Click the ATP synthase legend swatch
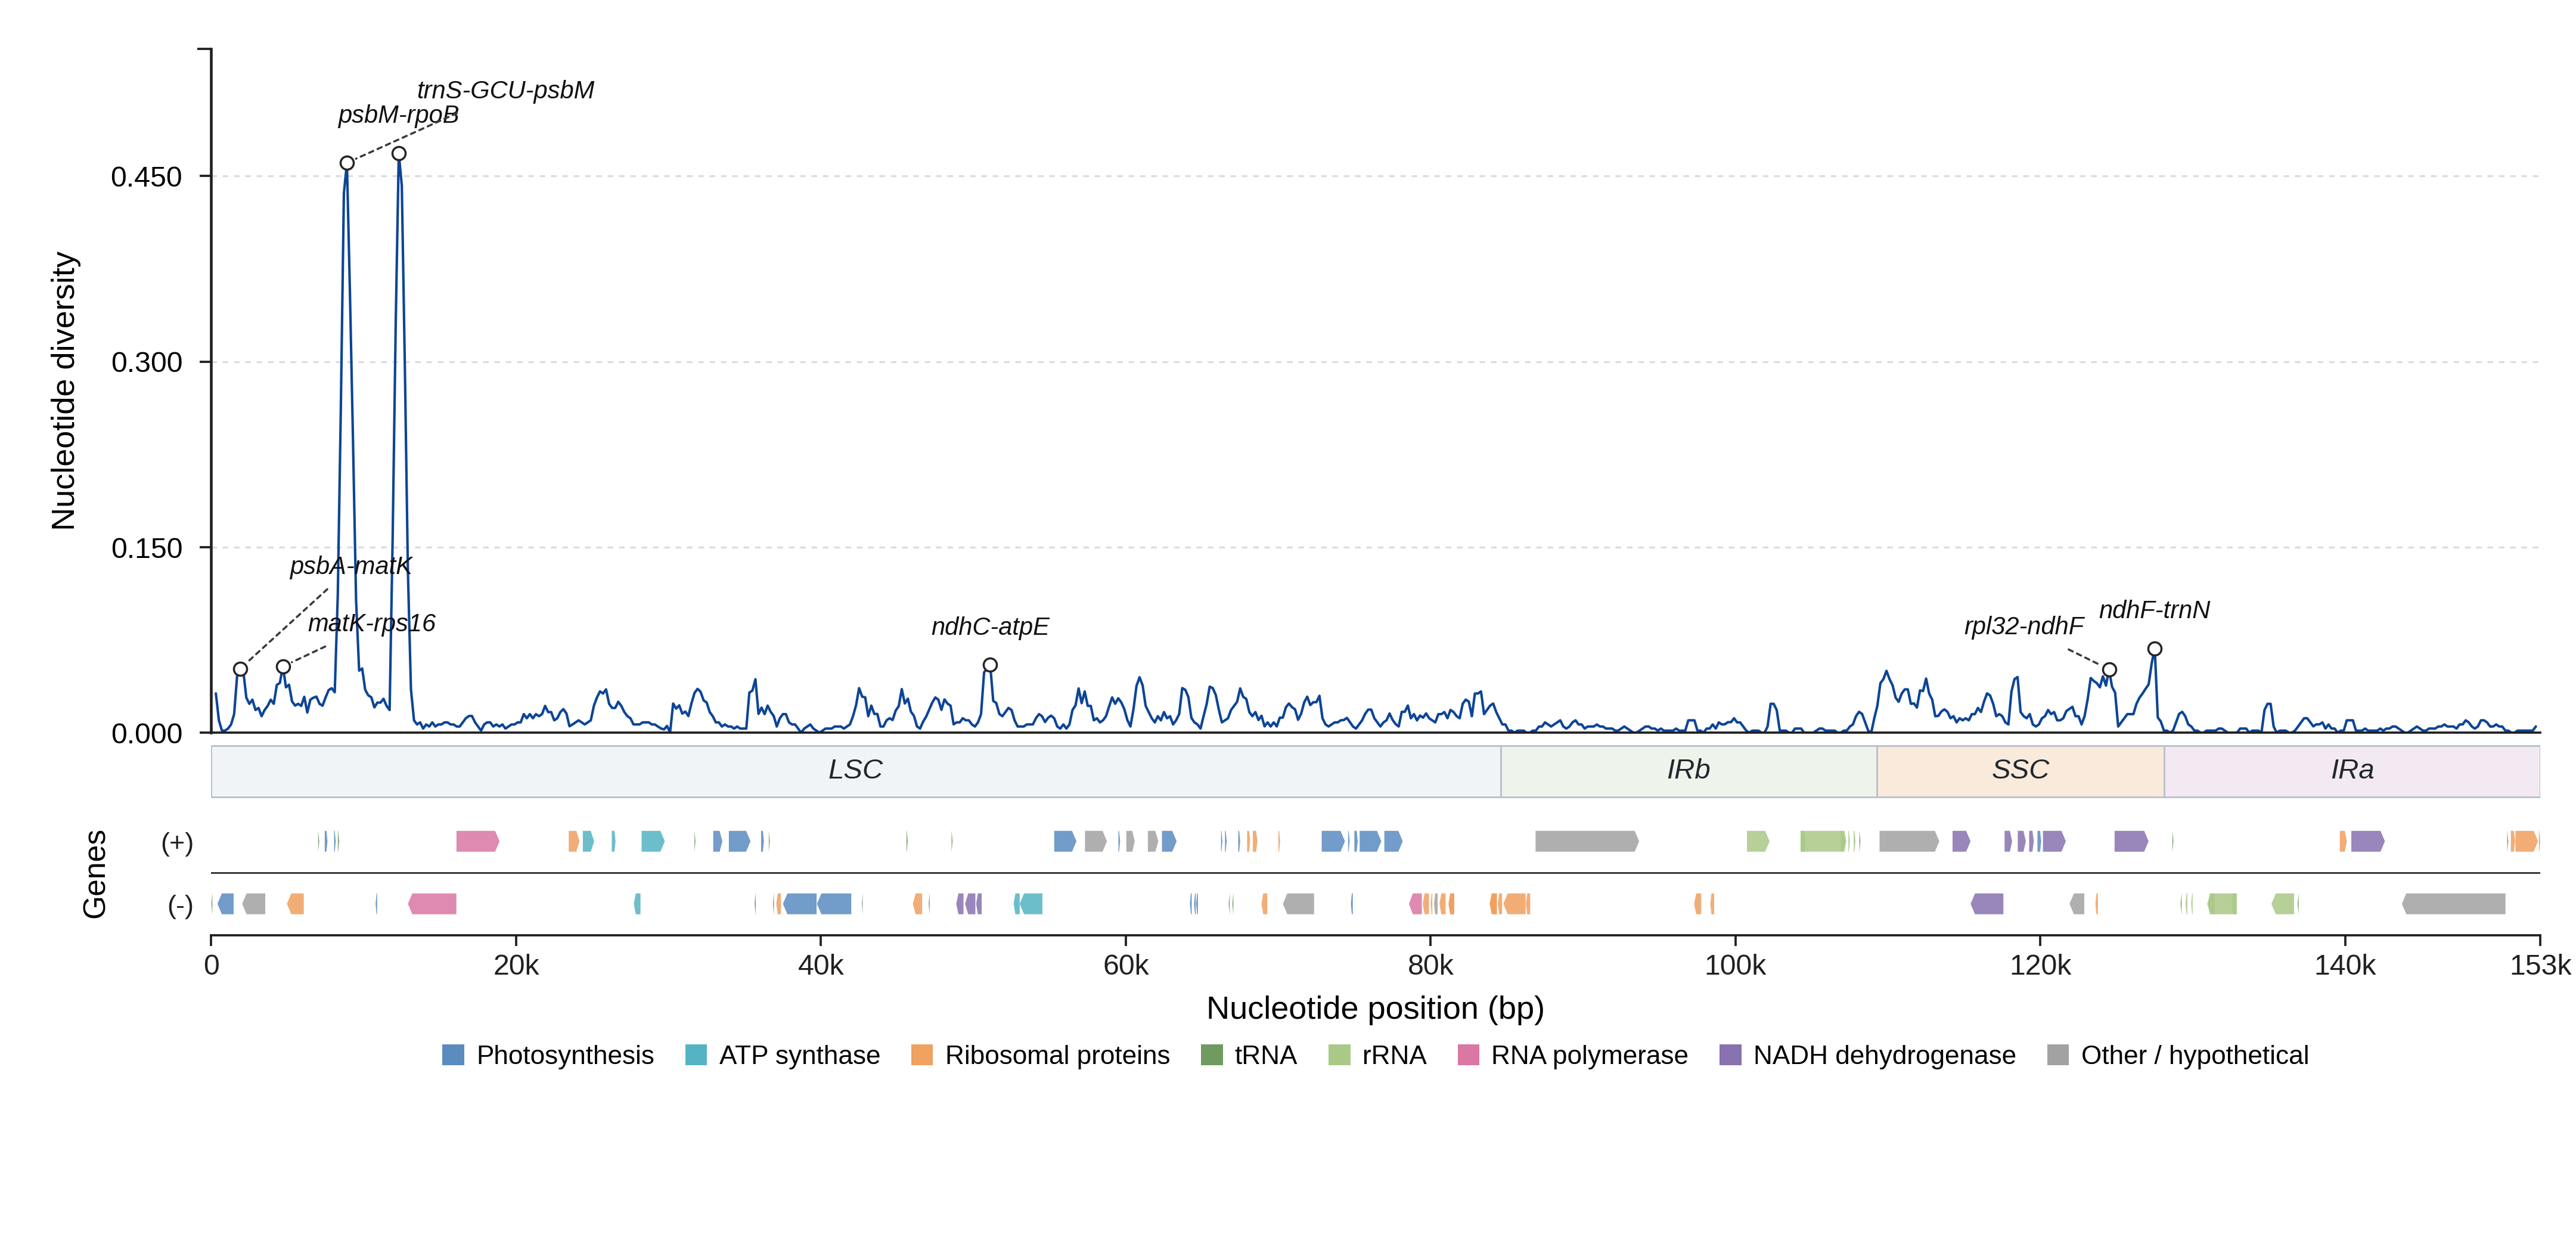Image resolution: width=2576 pixels, height=1253 pixels. [x=696, y=1055]
